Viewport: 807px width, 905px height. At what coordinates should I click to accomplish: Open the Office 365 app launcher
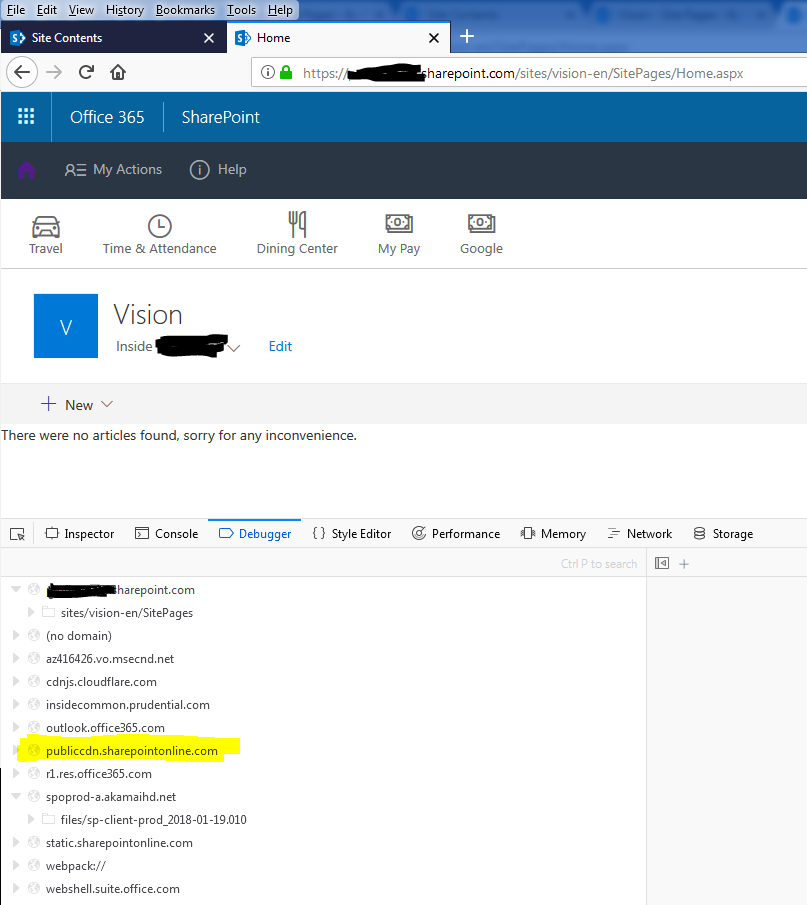pos(26,116)
